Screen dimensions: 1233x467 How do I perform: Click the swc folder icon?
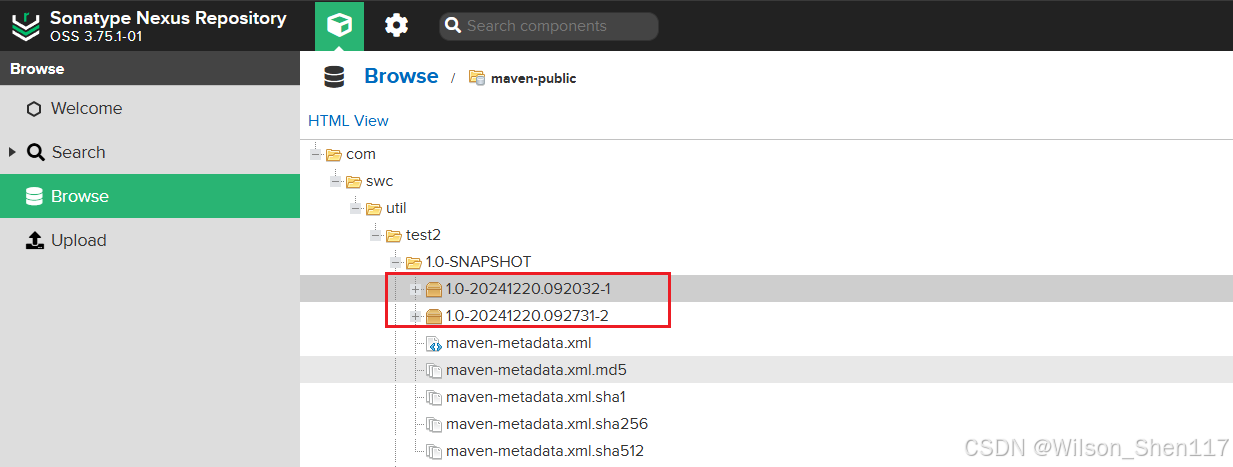coord(354,181)
